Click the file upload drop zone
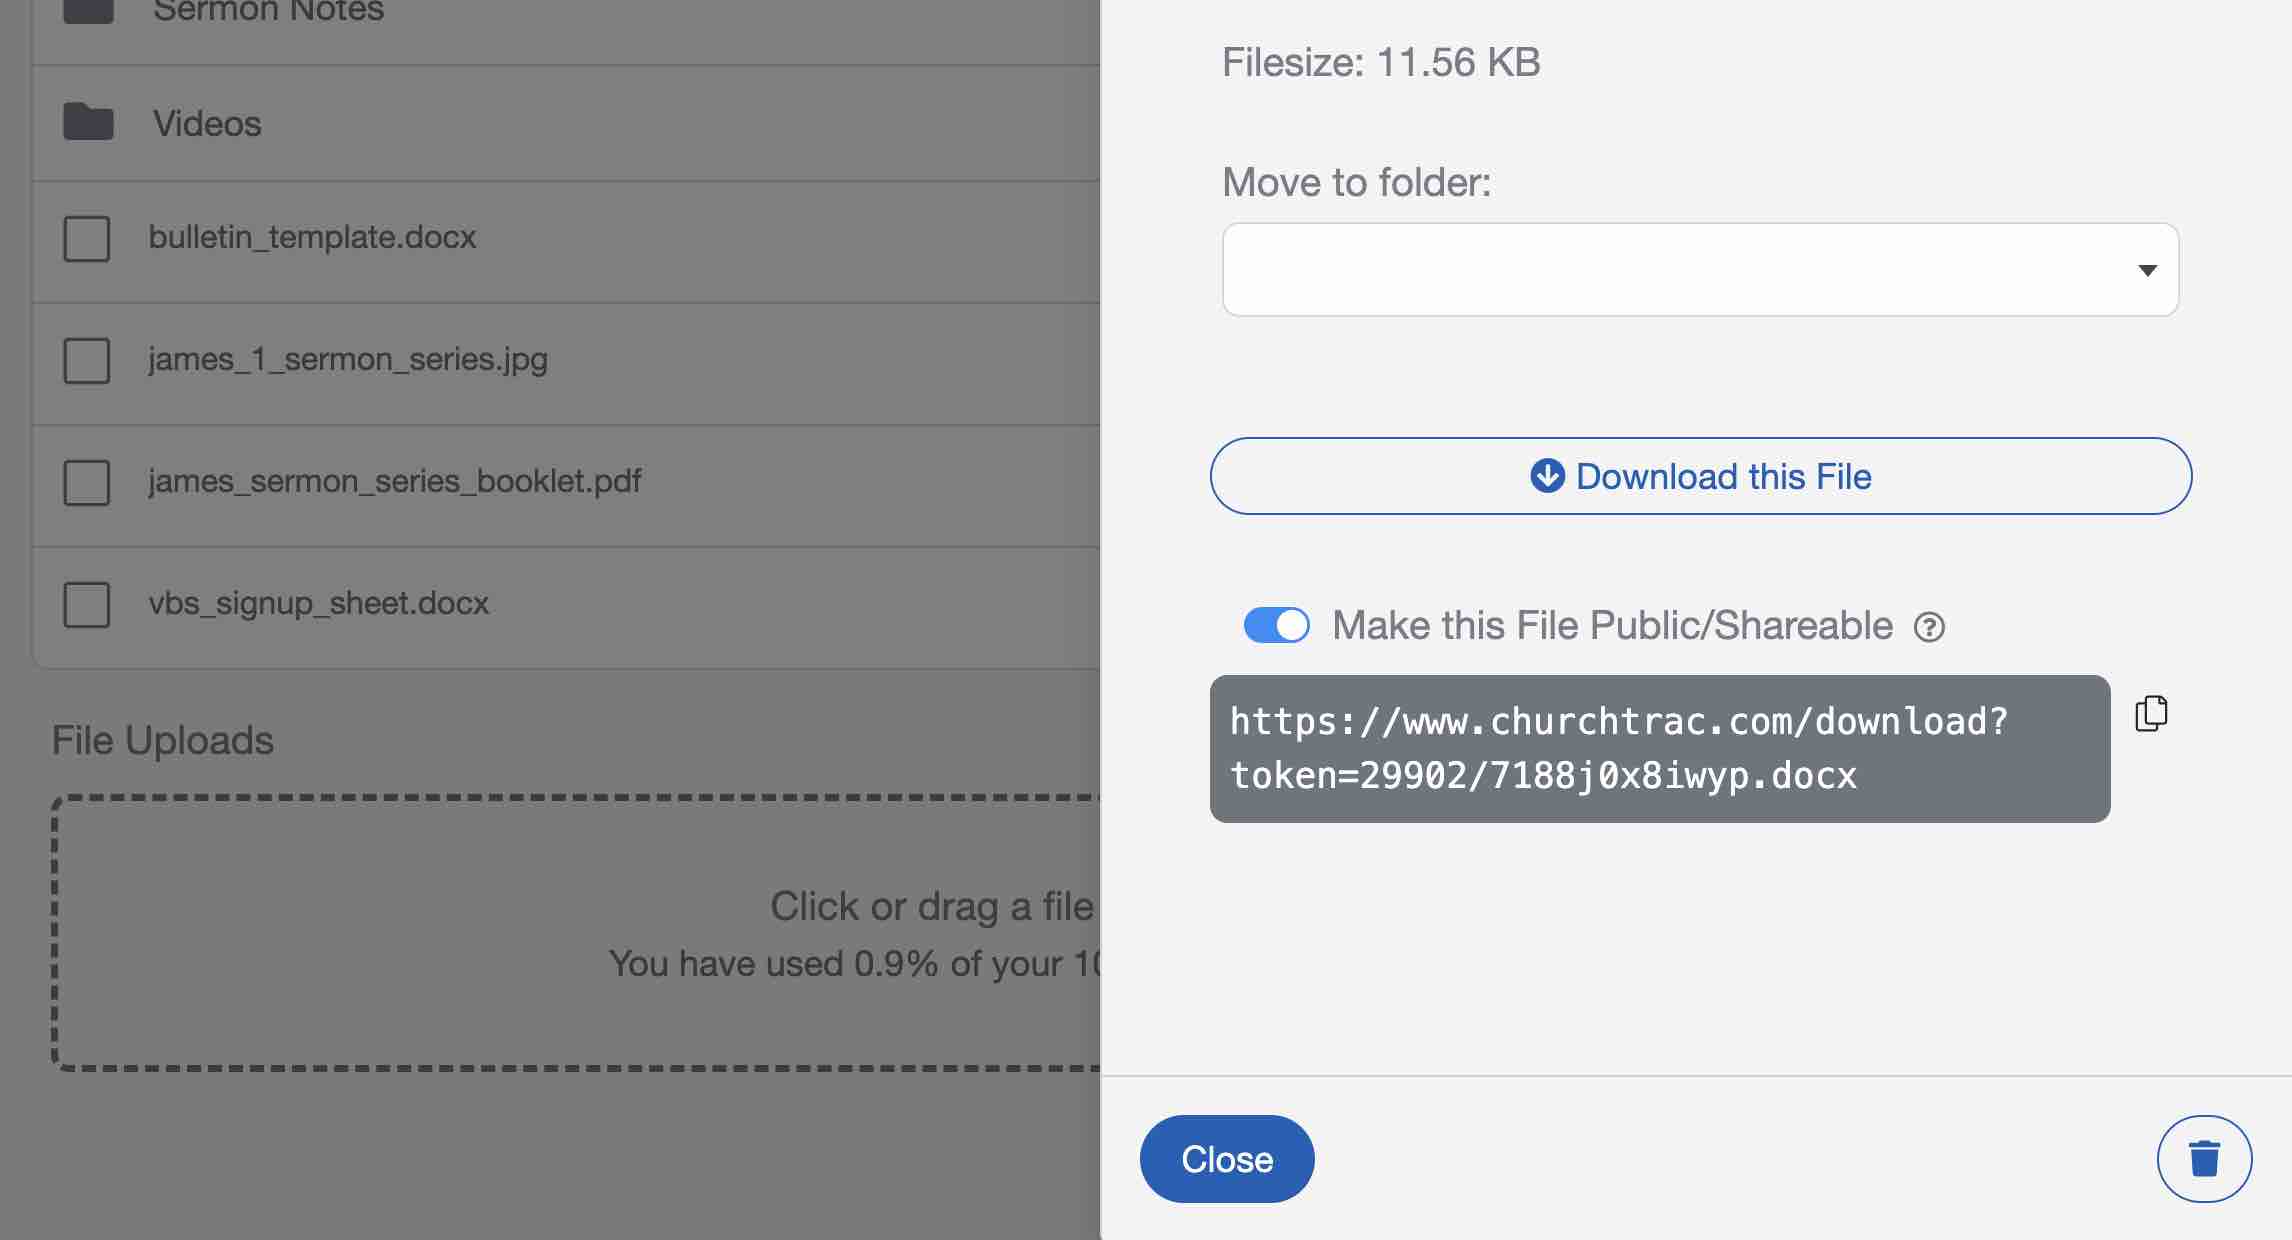The image size is (2292, 1240). point(576,933)
